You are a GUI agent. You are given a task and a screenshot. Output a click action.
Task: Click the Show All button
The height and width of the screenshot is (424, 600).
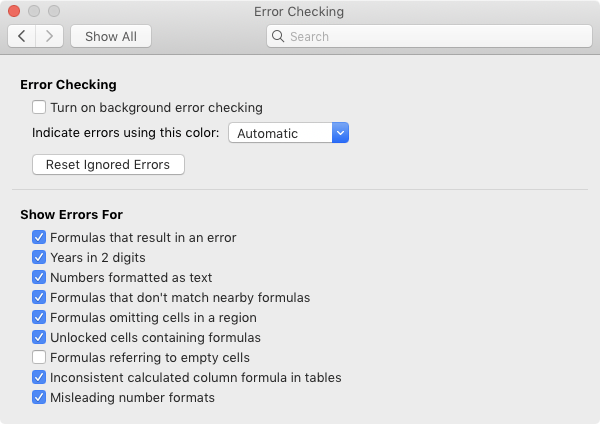pyautogui.click(x=110, y=36)
